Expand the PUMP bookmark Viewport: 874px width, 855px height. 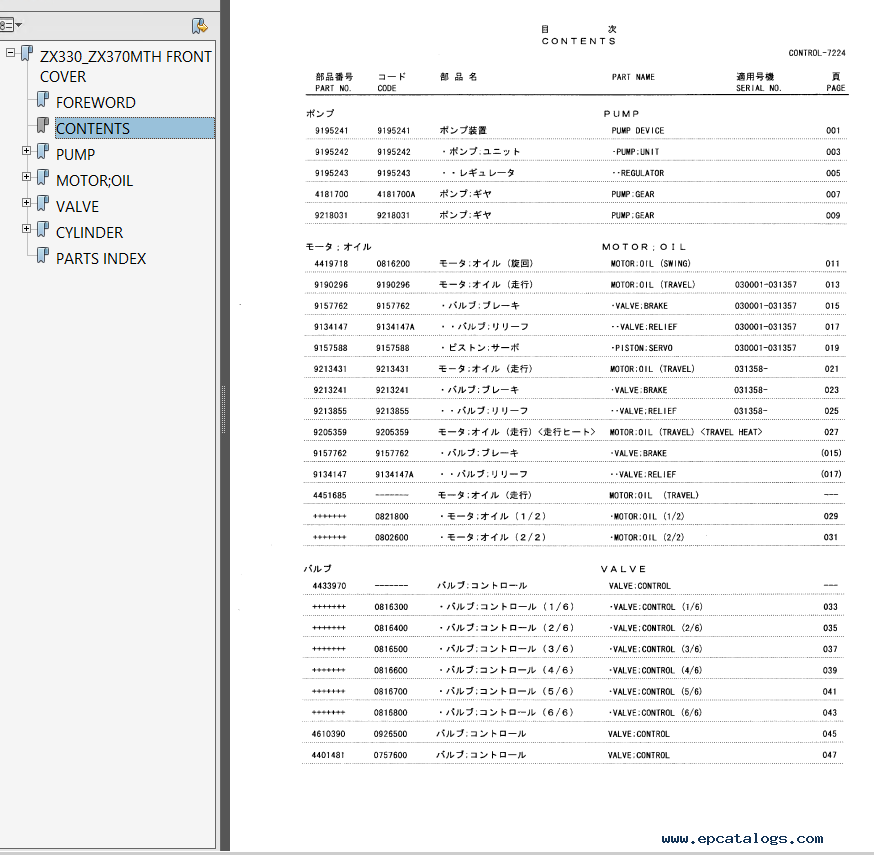[x=26, y=150]
